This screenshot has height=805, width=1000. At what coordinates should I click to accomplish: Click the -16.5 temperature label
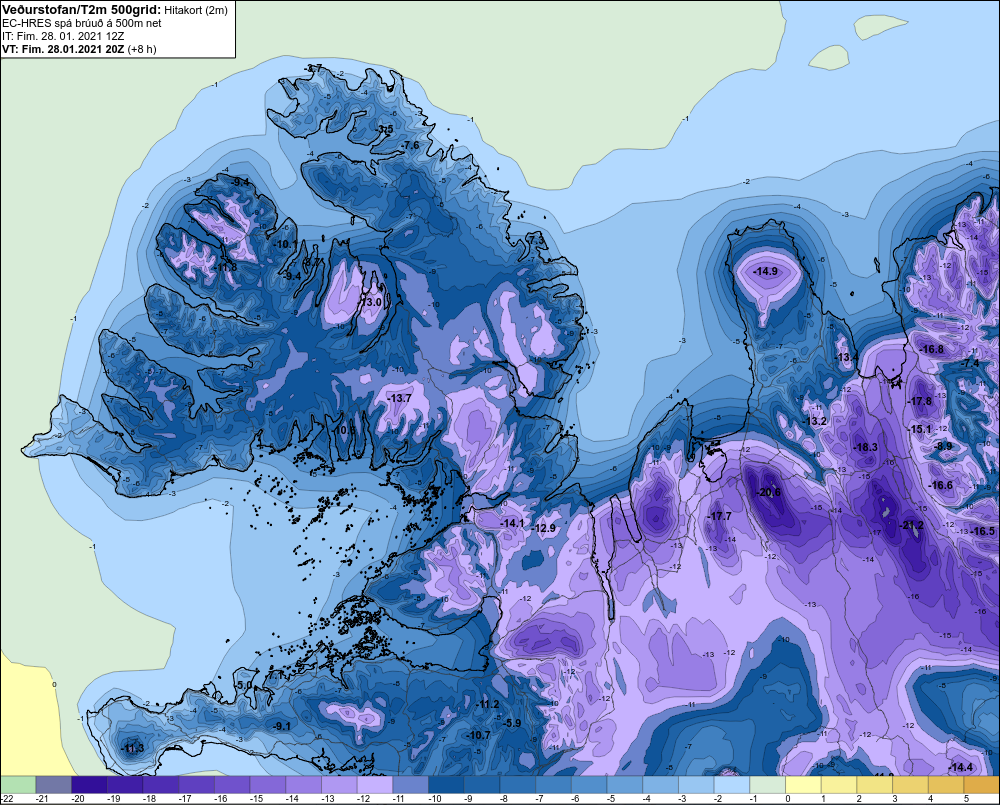point(982,531)
